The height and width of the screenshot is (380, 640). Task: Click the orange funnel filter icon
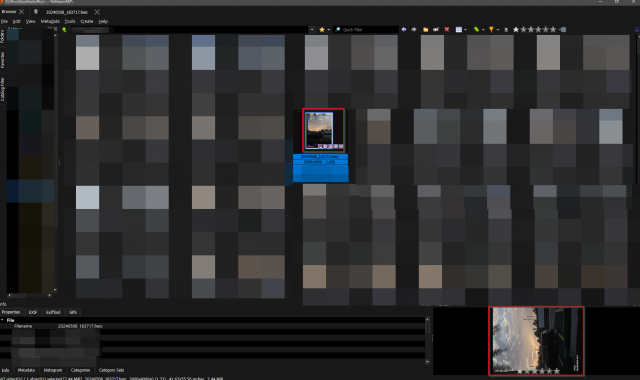pyautogui.click(x=491, y=29)
